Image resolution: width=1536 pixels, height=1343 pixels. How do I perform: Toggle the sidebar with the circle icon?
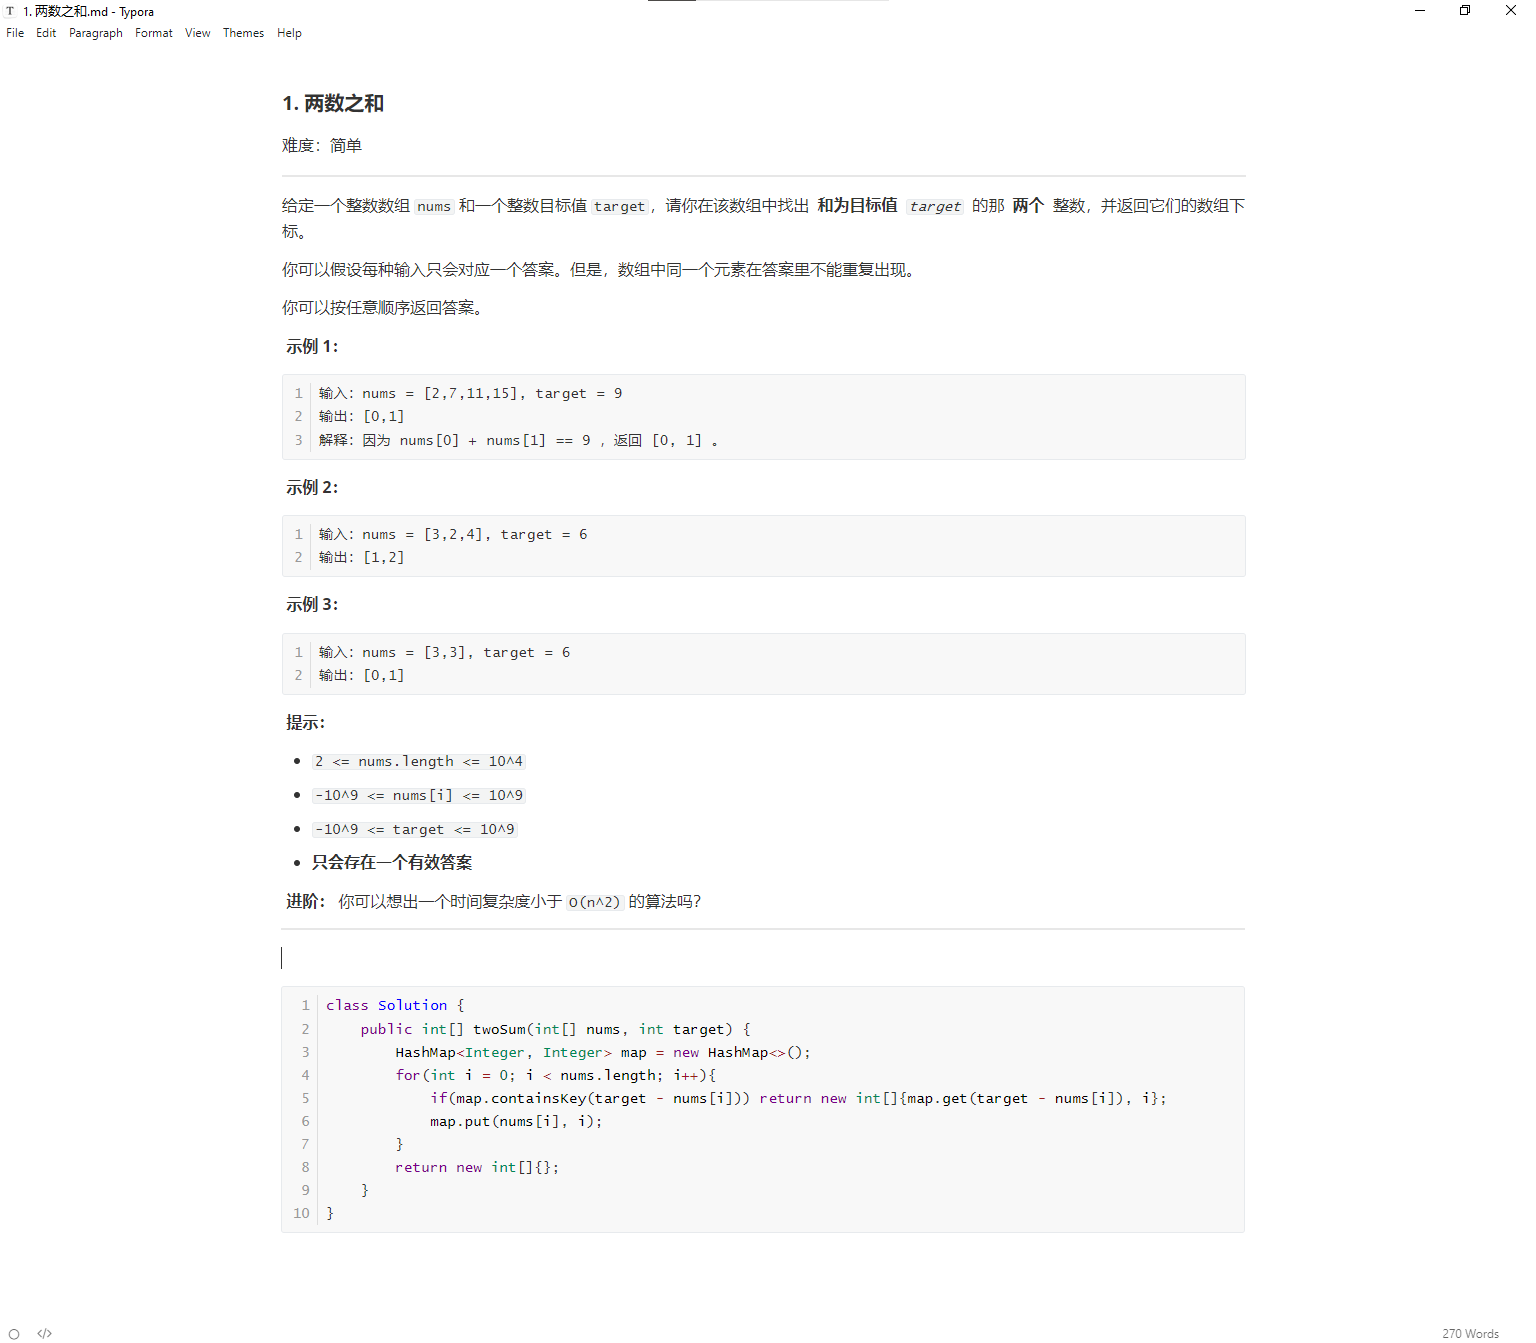[14, 1333]
